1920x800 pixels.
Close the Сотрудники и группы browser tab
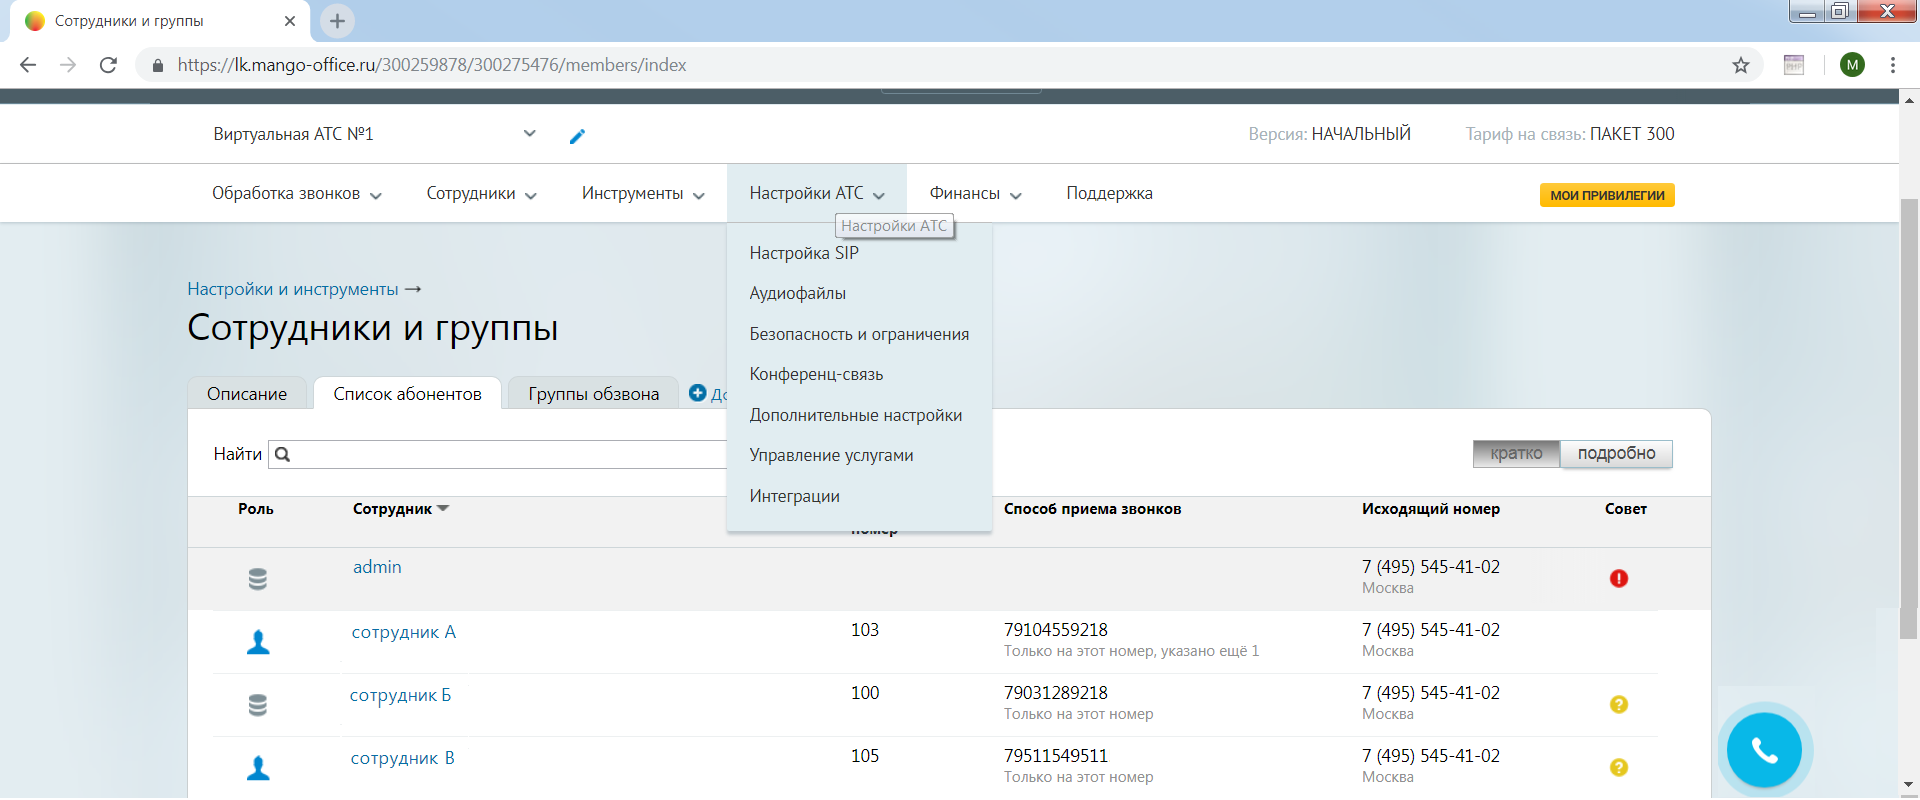click(290, 20)
